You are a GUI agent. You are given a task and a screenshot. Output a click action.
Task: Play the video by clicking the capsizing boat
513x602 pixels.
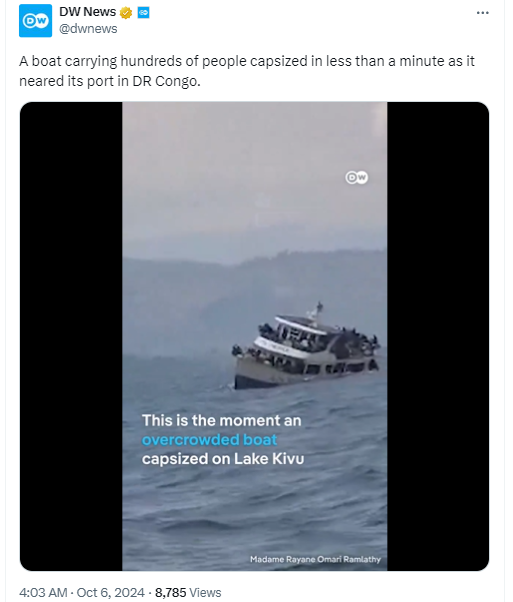[306, 347]
